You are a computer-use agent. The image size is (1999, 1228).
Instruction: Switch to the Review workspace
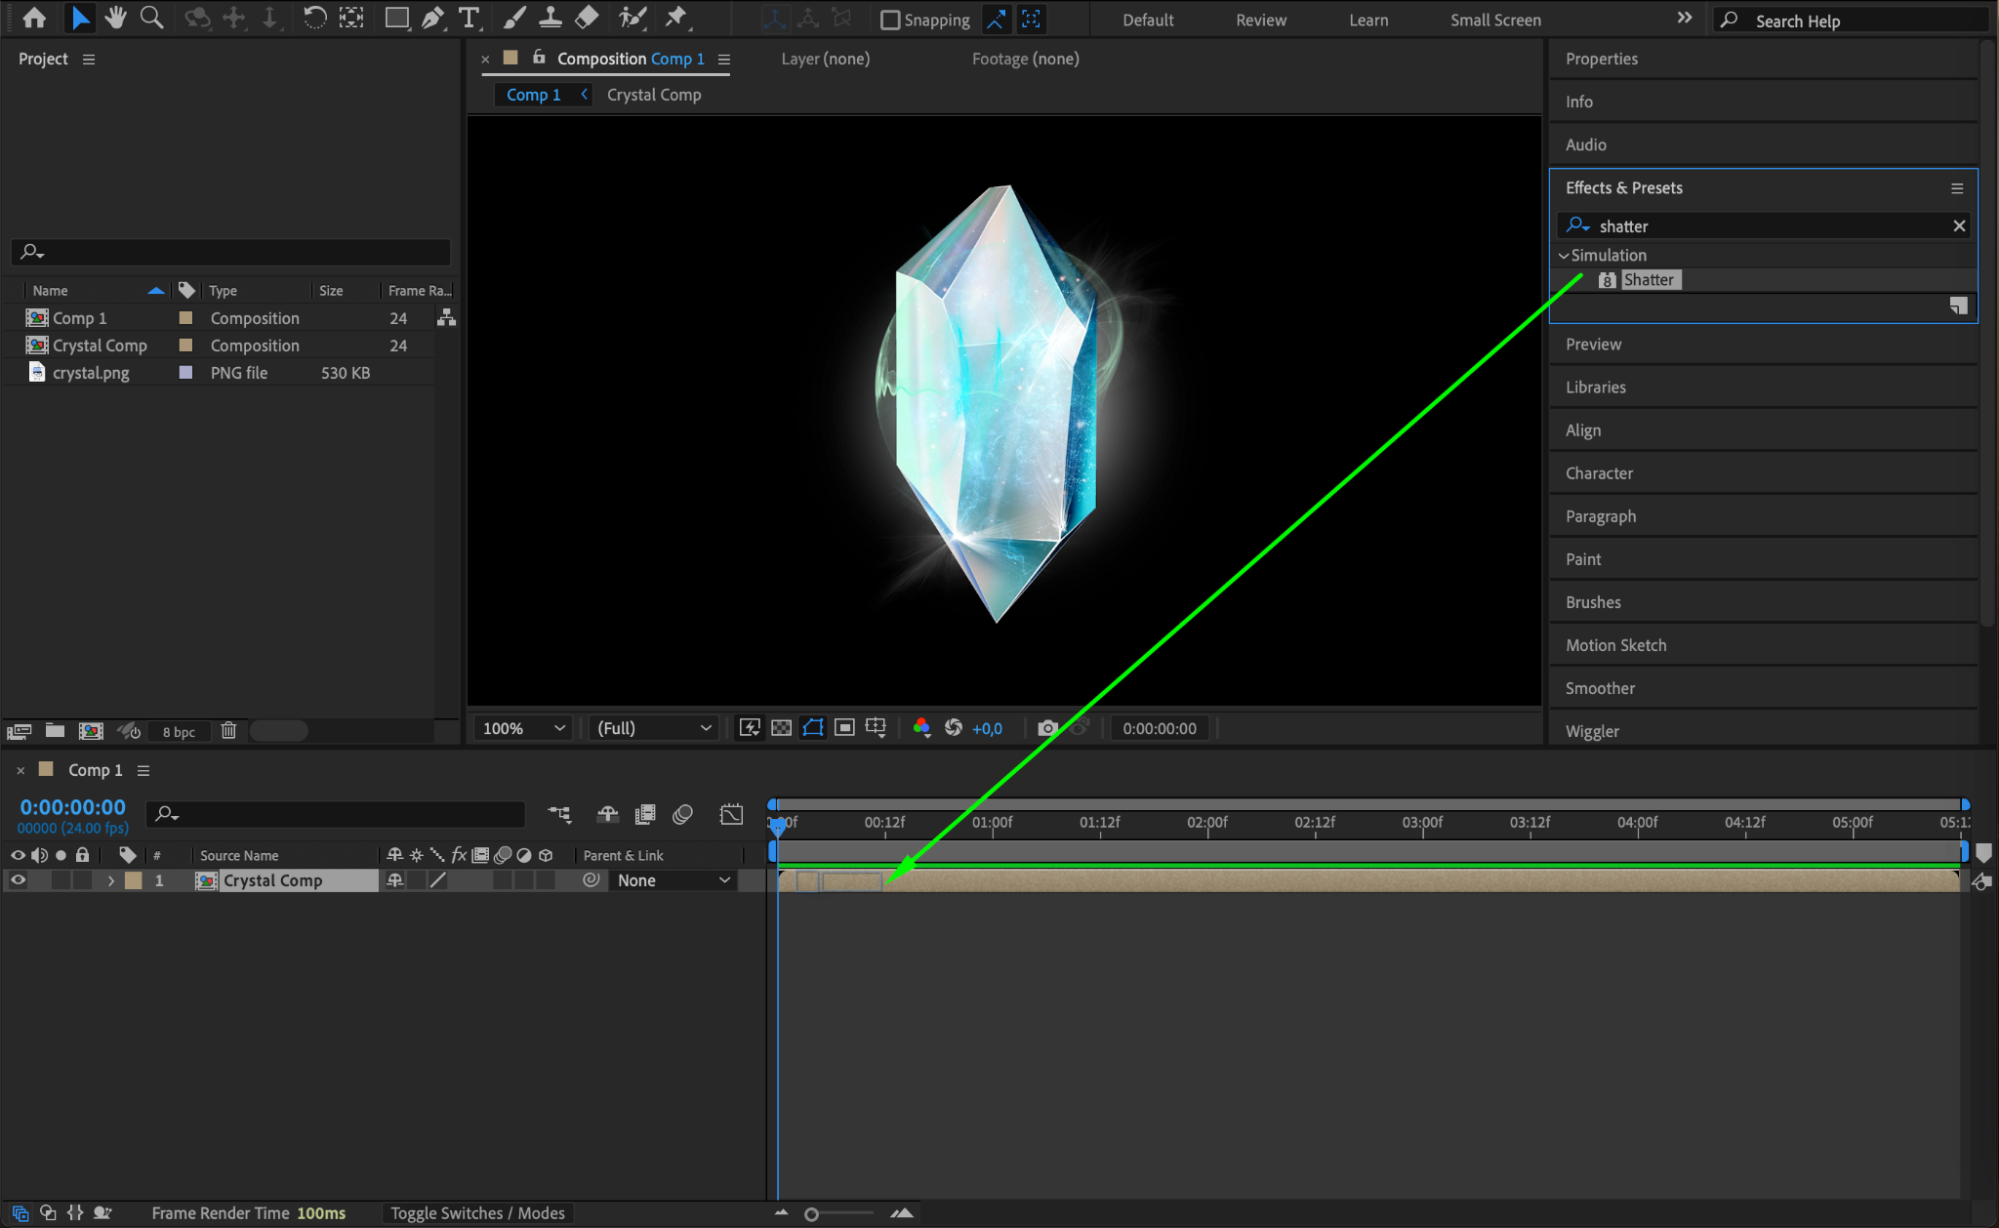click(x=1260, y=20)
